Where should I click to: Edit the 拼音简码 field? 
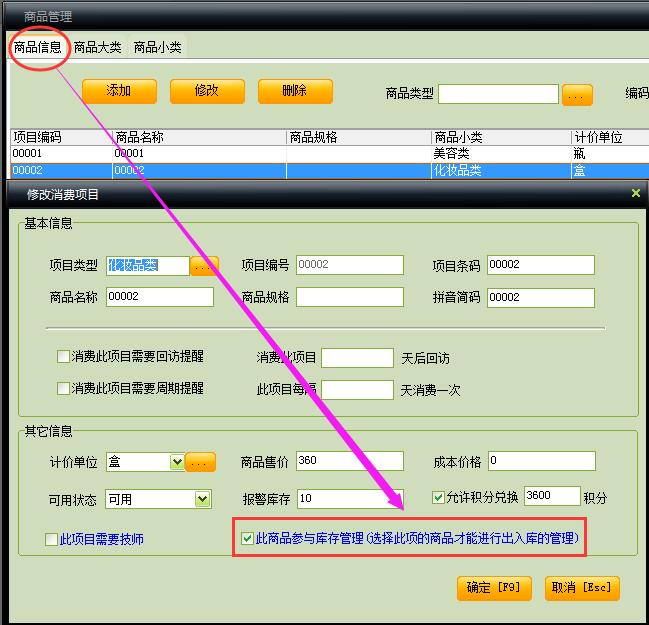point(541,298)
